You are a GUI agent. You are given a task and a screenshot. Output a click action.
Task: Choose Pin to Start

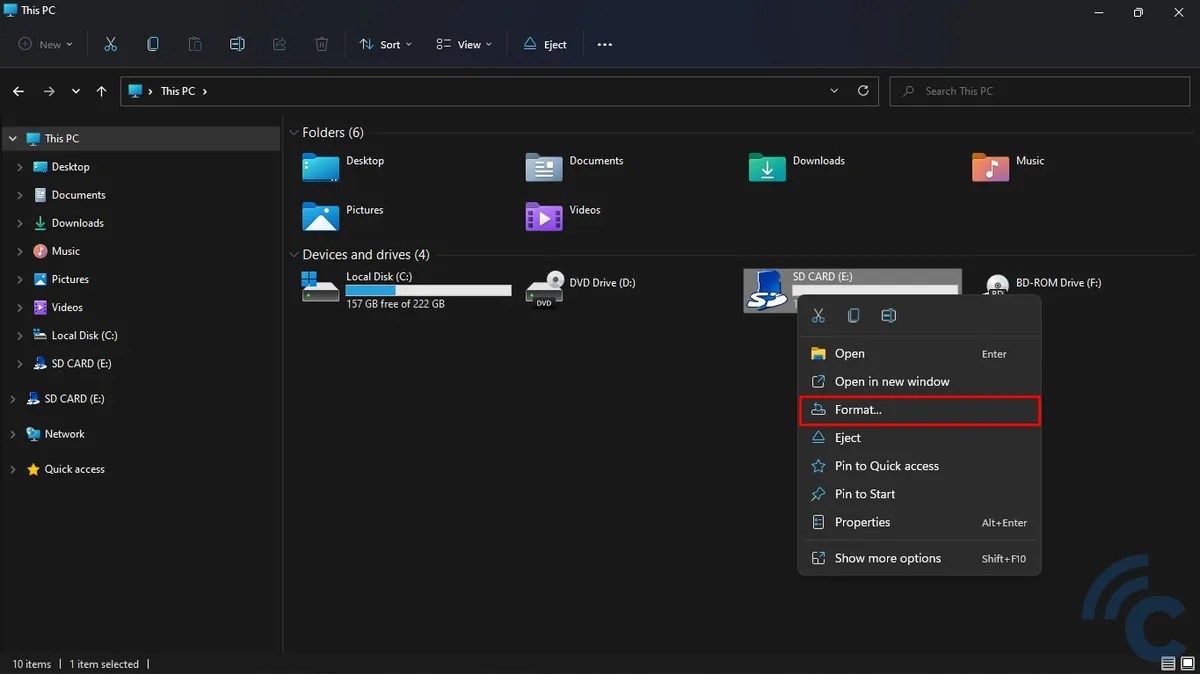(919, 494)
